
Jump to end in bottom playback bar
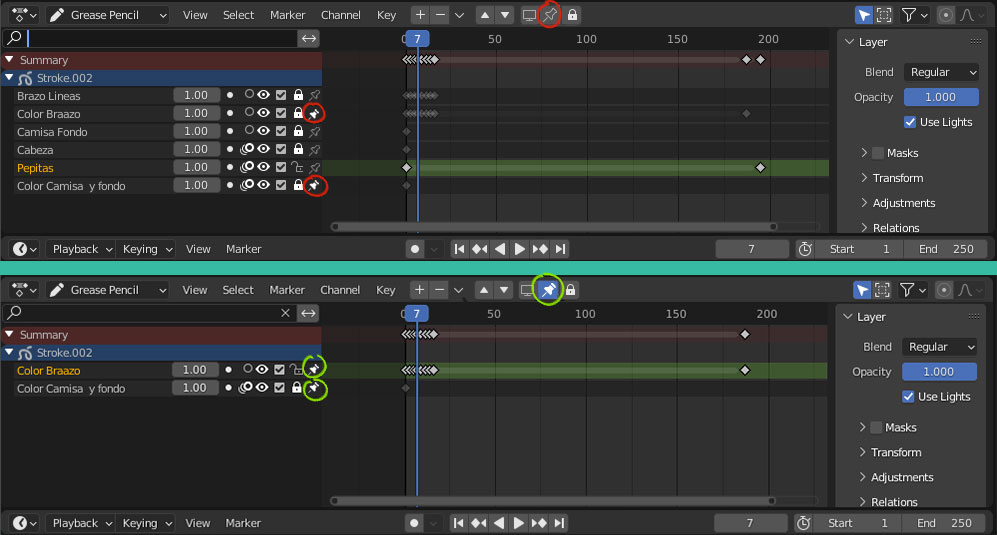coord(559,523)
